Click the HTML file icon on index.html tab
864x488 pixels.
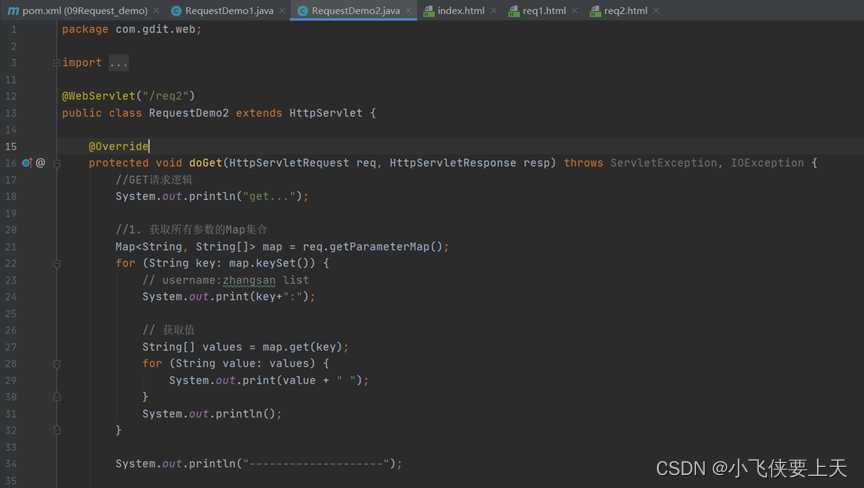429,11
